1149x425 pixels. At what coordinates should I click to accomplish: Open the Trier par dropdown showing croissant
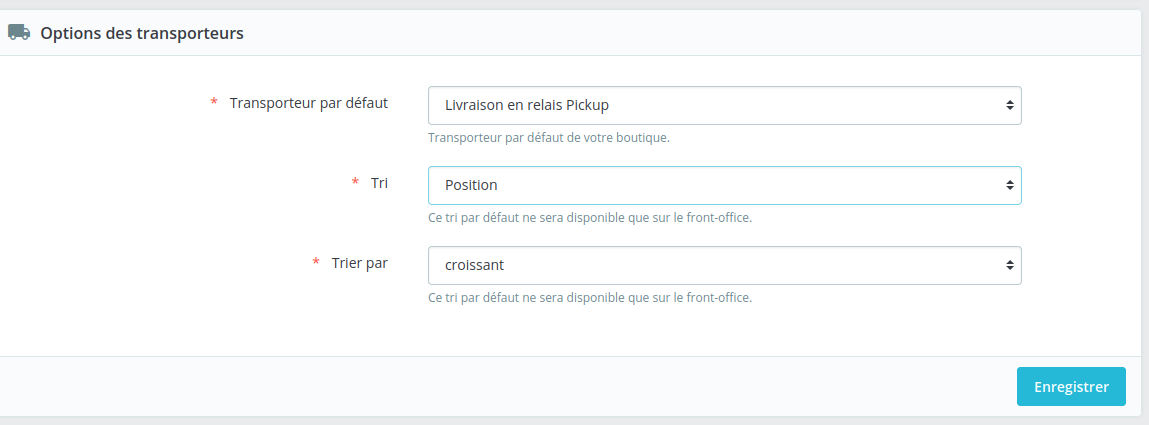click(x=725, y=265)
